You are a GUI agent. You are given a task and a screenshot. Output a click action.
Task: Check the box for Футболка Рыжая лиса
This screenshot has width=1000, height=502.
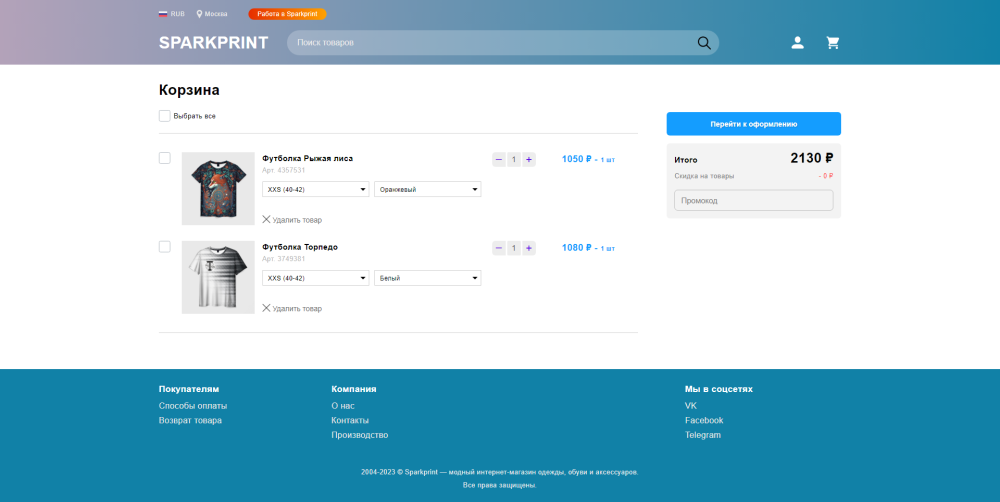pyautogui.click(x=165, y=158)
